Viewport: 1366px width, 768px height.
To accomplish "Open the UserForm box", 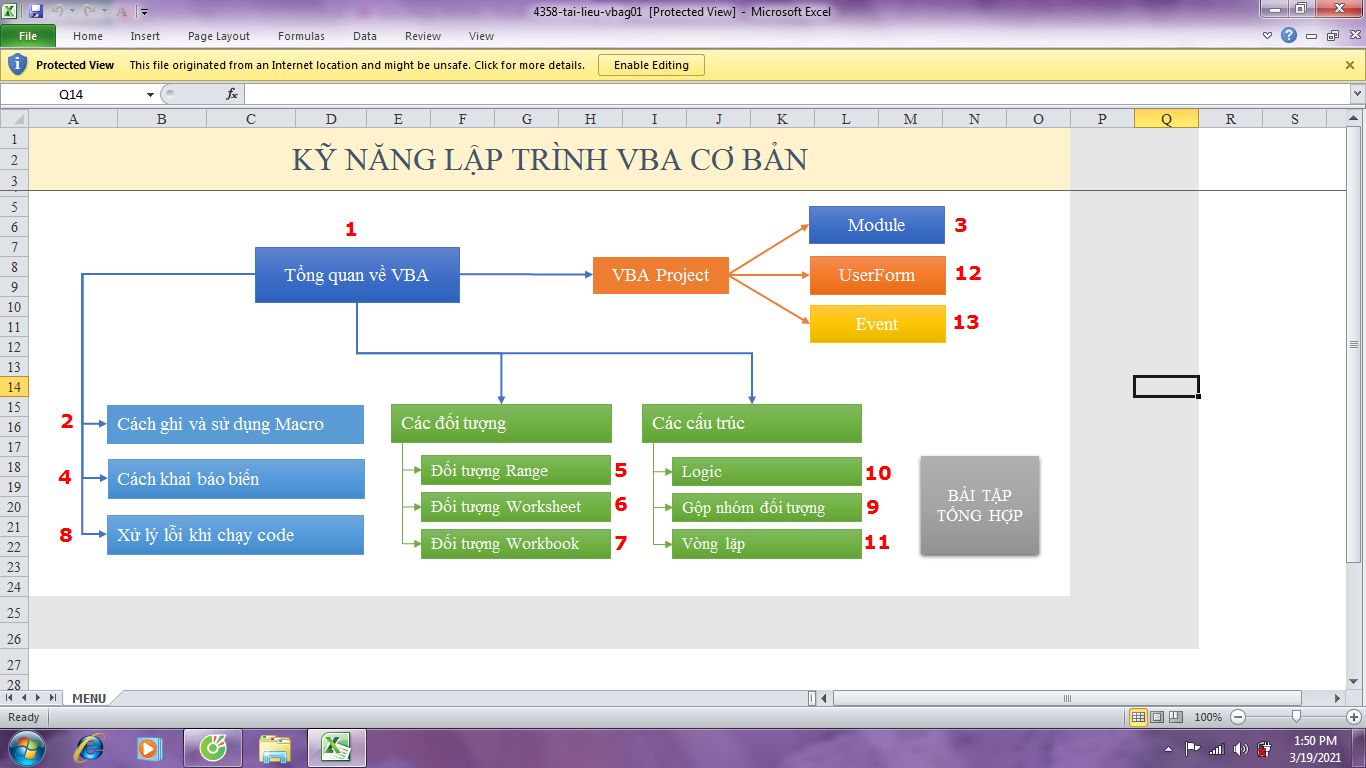I will [877, 275].
